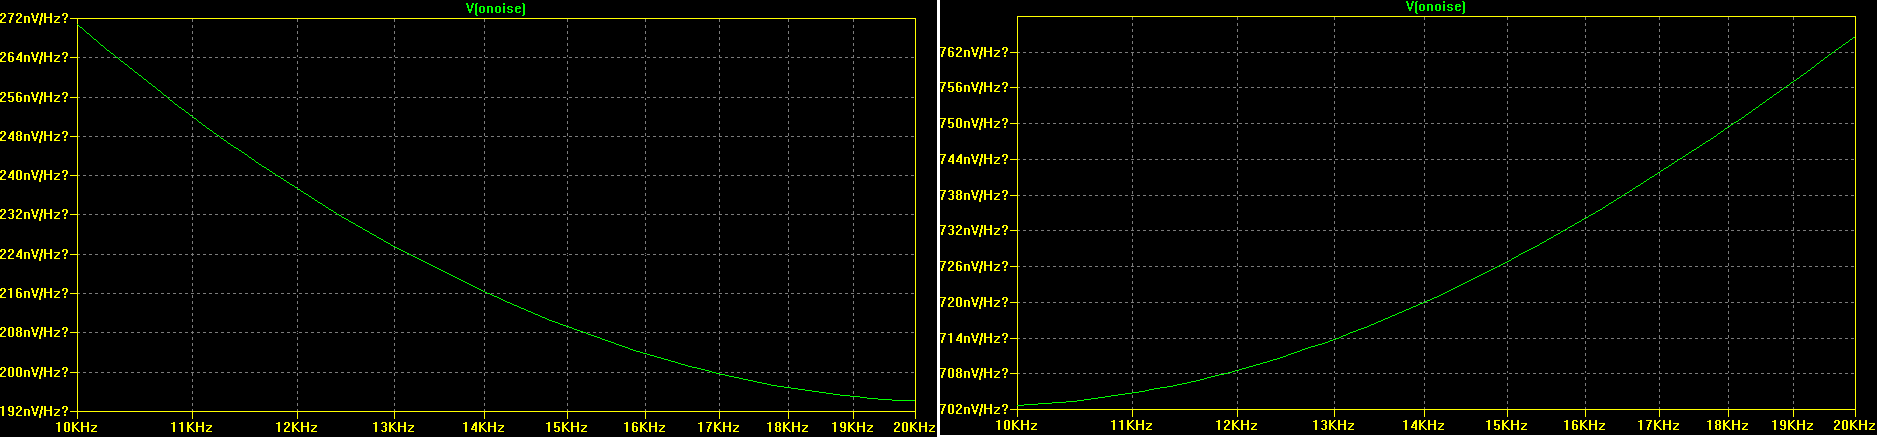Select 19KHz label under the ascending-curve plot
1881x439 pixels.
[x=1794, y=426]
